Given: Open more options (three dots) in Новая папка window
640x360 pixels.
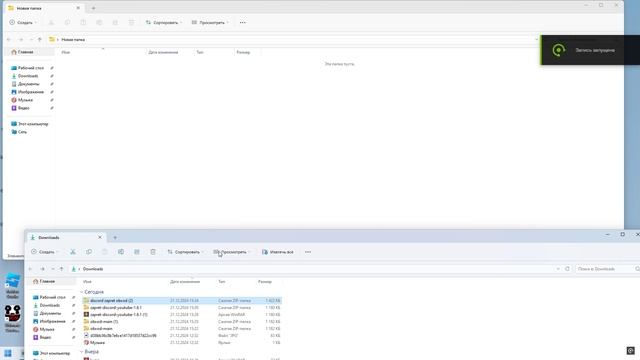Looking at the screenshot, I should [243, 22].
